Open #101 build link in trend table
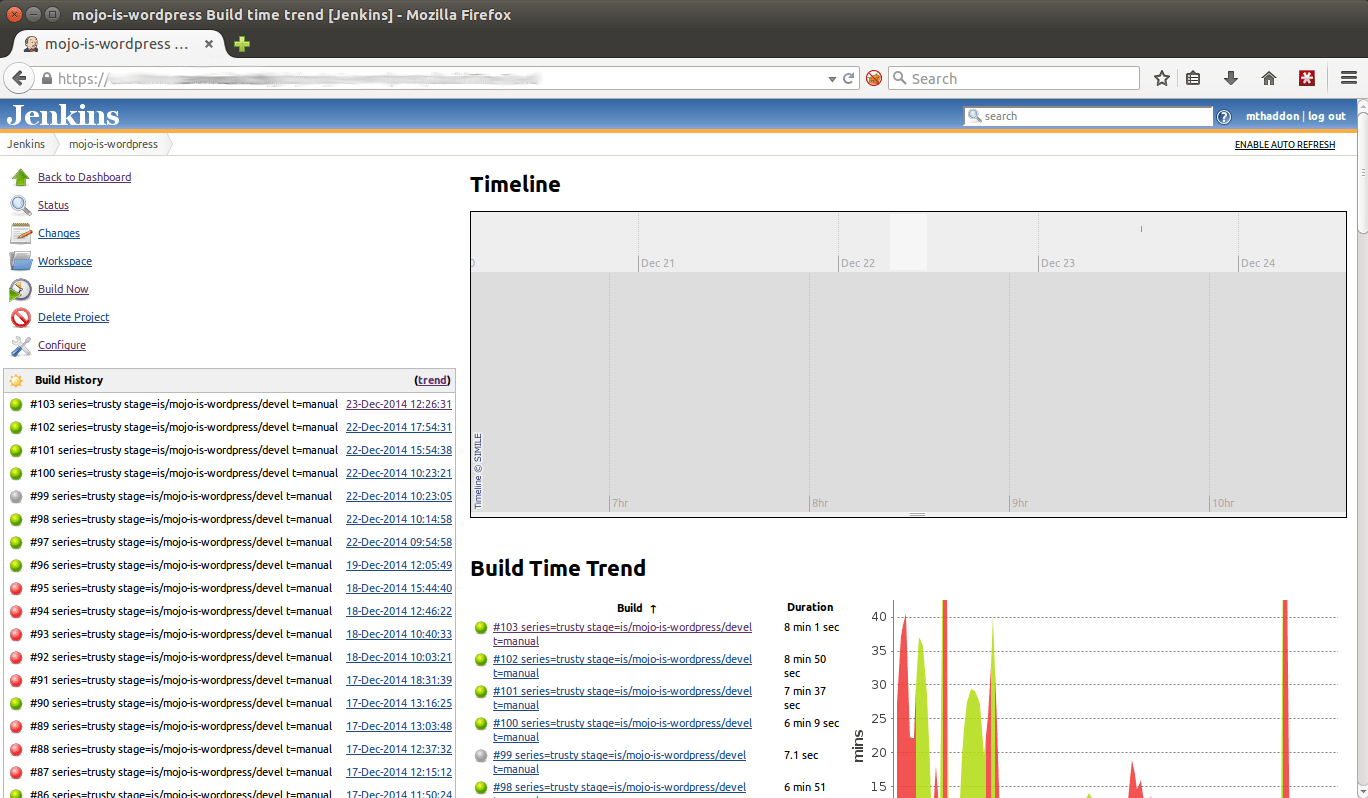 click(622, 699)
